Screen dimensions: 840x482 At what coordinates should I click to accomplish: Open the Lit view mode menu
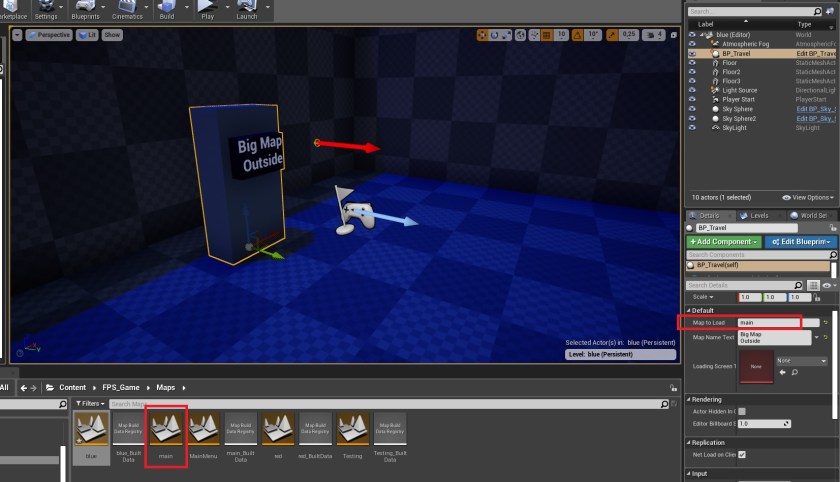87,34
